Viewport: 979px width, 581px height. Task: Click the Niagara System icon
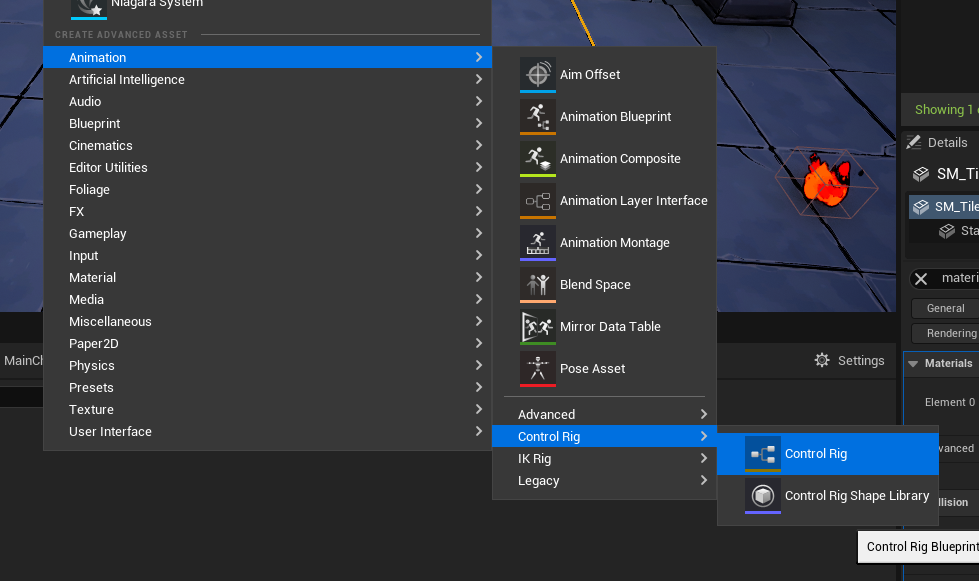coord(89,8)
